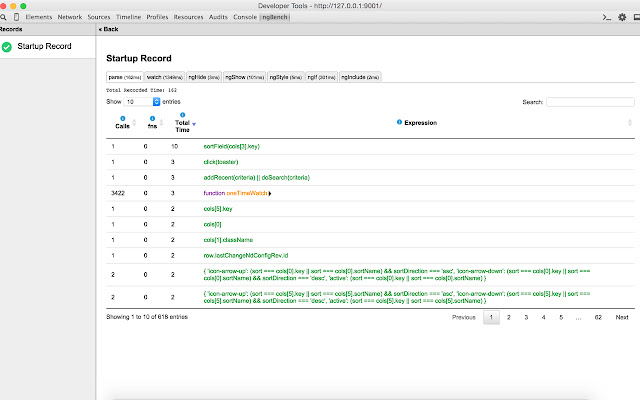The height and width of the screenshot is (400, 640).
Task: Open the Elements panel tab
Action: click(x=39, y=17)
